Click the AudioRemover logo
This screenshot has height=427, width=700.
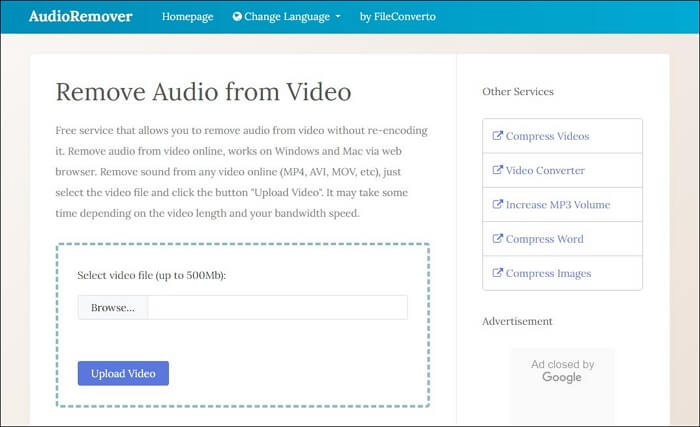pos(80,17)
